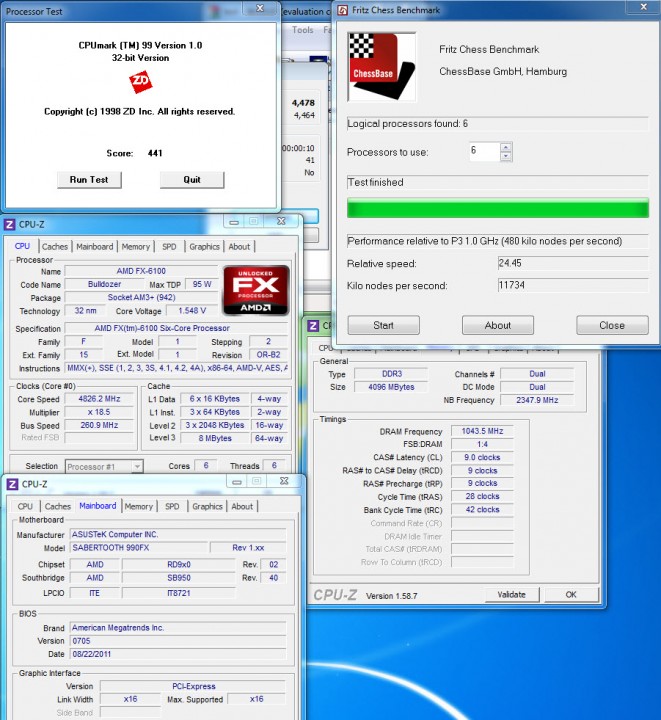Click the CPU-Z title icon of Mainboard window

[12, 484]
